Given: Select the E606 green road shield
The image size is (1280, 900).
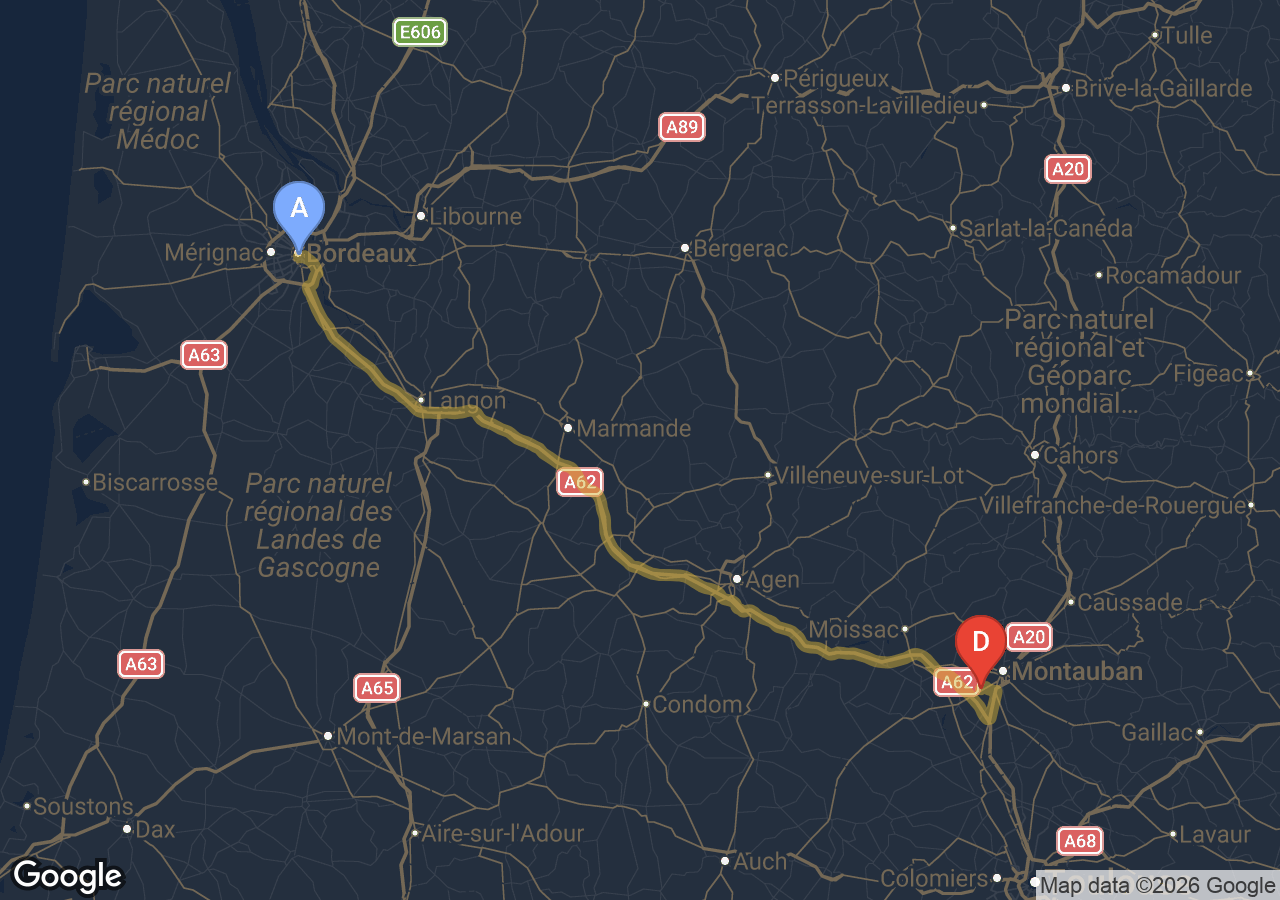Looking at the screenshot, I should coord(420,32).
